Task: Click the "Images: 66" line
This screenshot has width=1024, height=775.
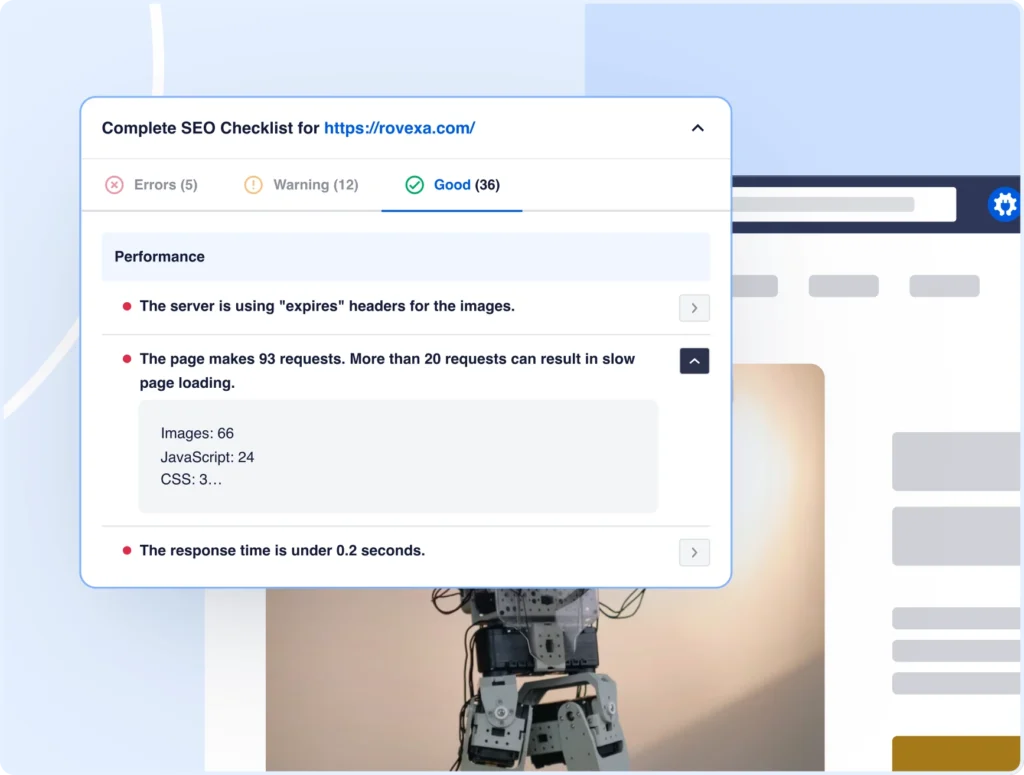Action: click(x=197, y=434)
